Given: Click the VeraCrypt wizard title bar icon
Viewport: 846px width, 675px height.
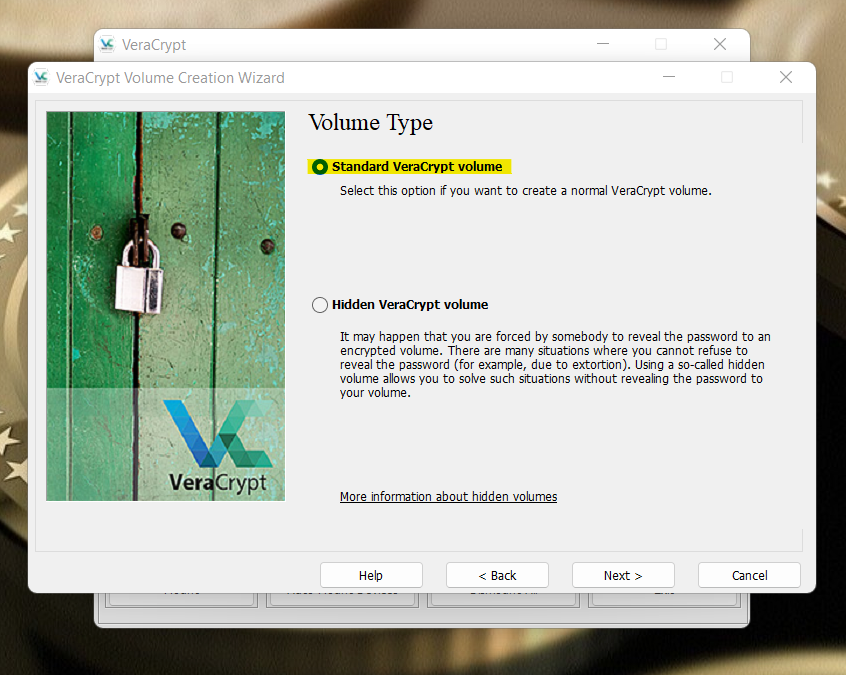Looking at the screenshot, I should [42, 78].
